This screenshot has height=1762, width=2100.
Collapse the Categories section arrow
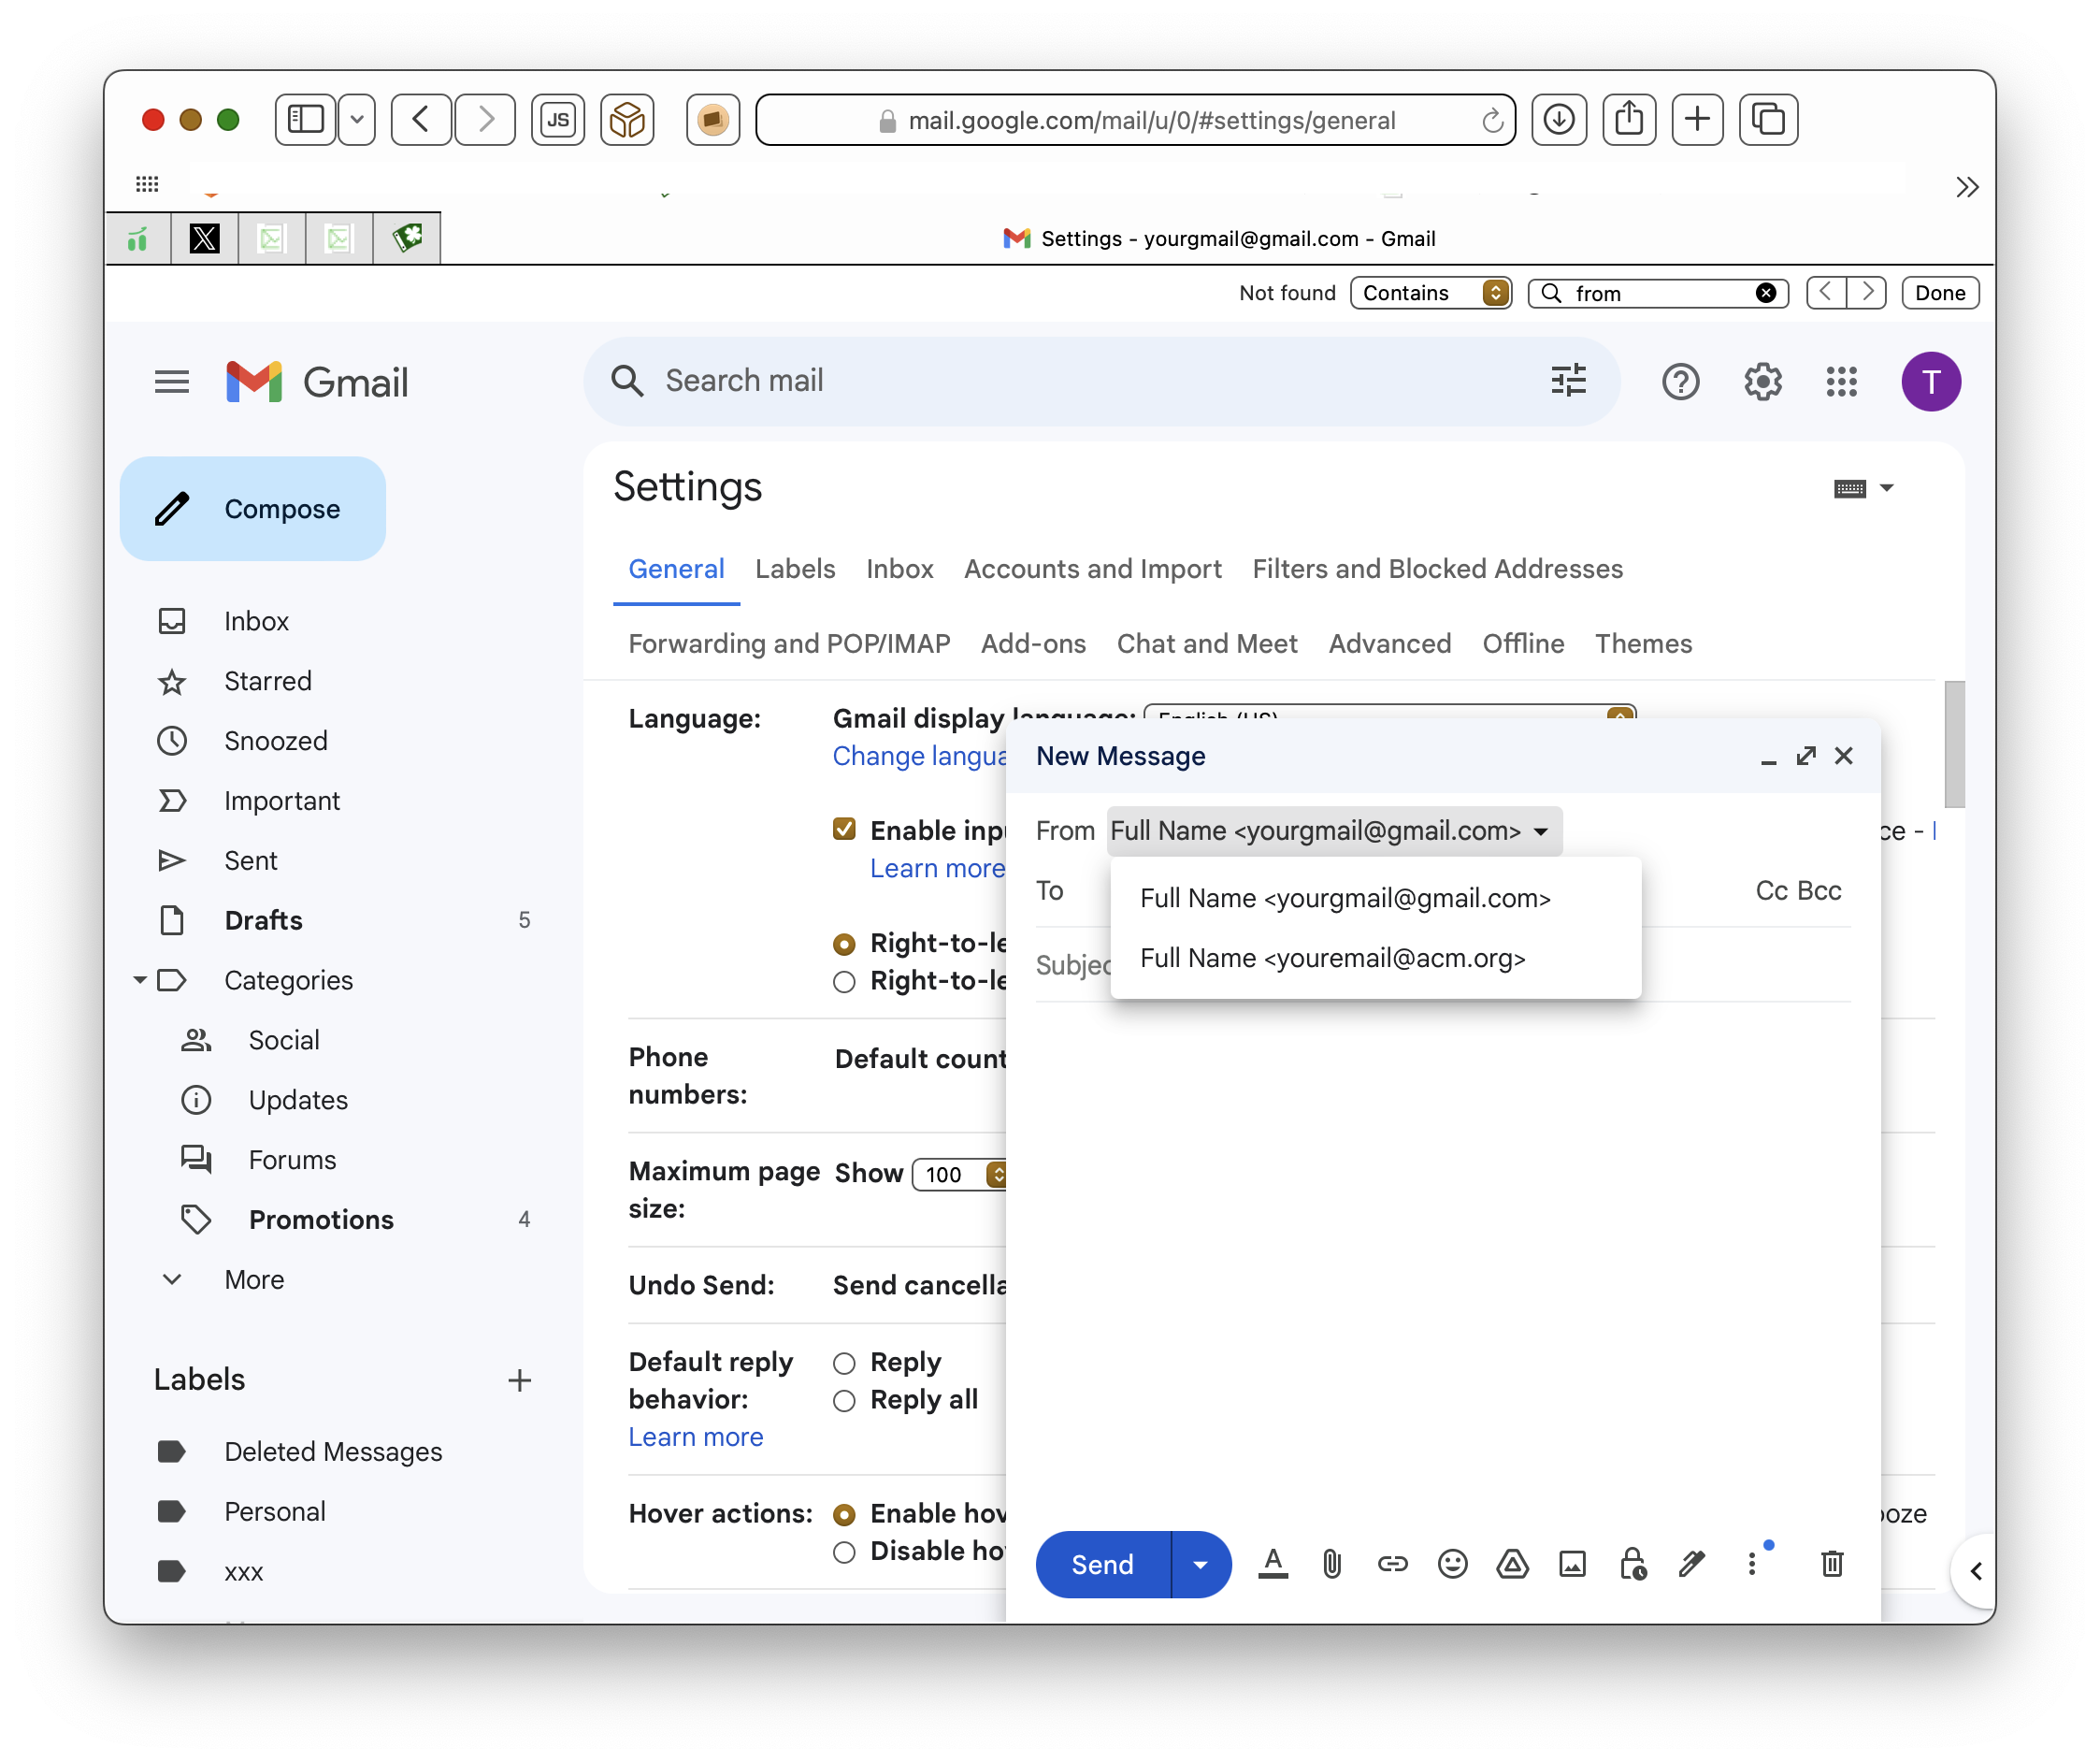tap(140, 980)
